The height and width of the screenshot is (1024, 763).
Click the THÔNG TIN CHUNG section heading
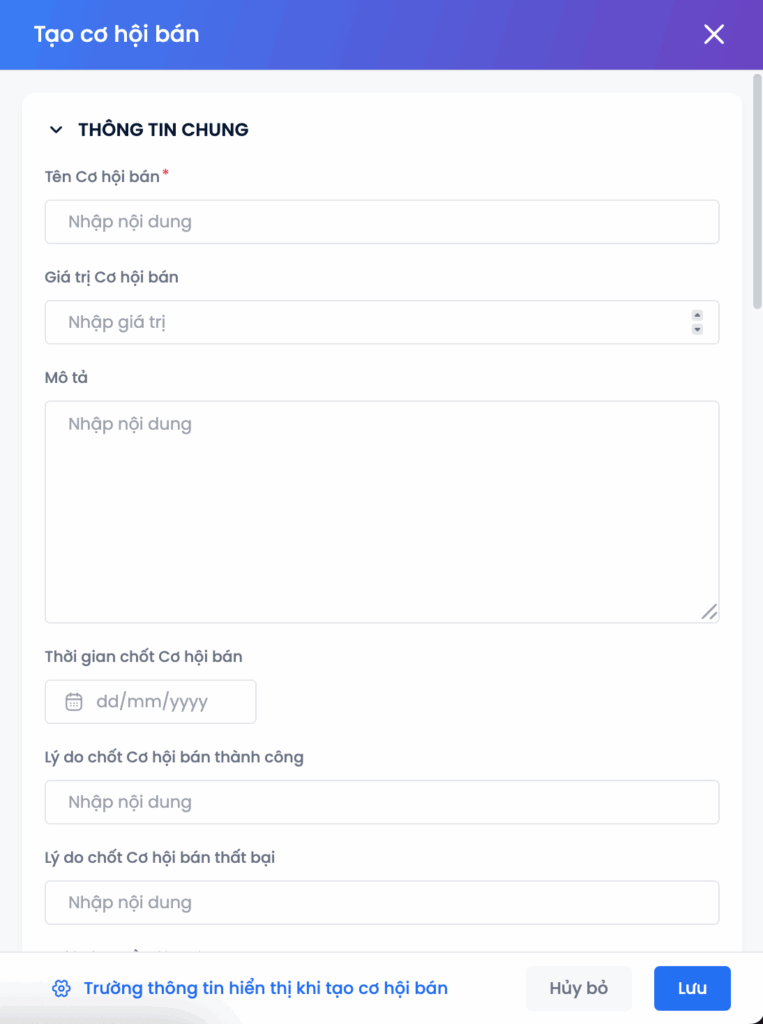click(163, 130)
